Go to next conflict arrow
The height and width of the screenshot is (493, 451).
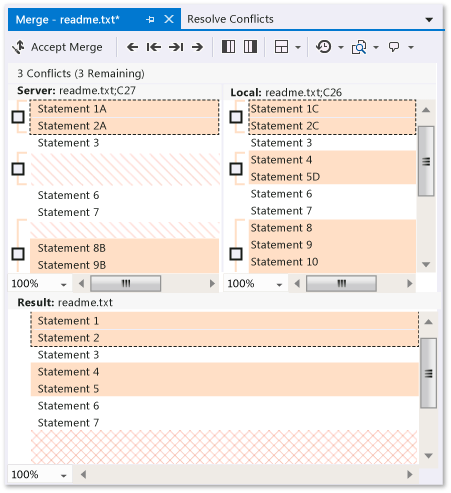197,47
